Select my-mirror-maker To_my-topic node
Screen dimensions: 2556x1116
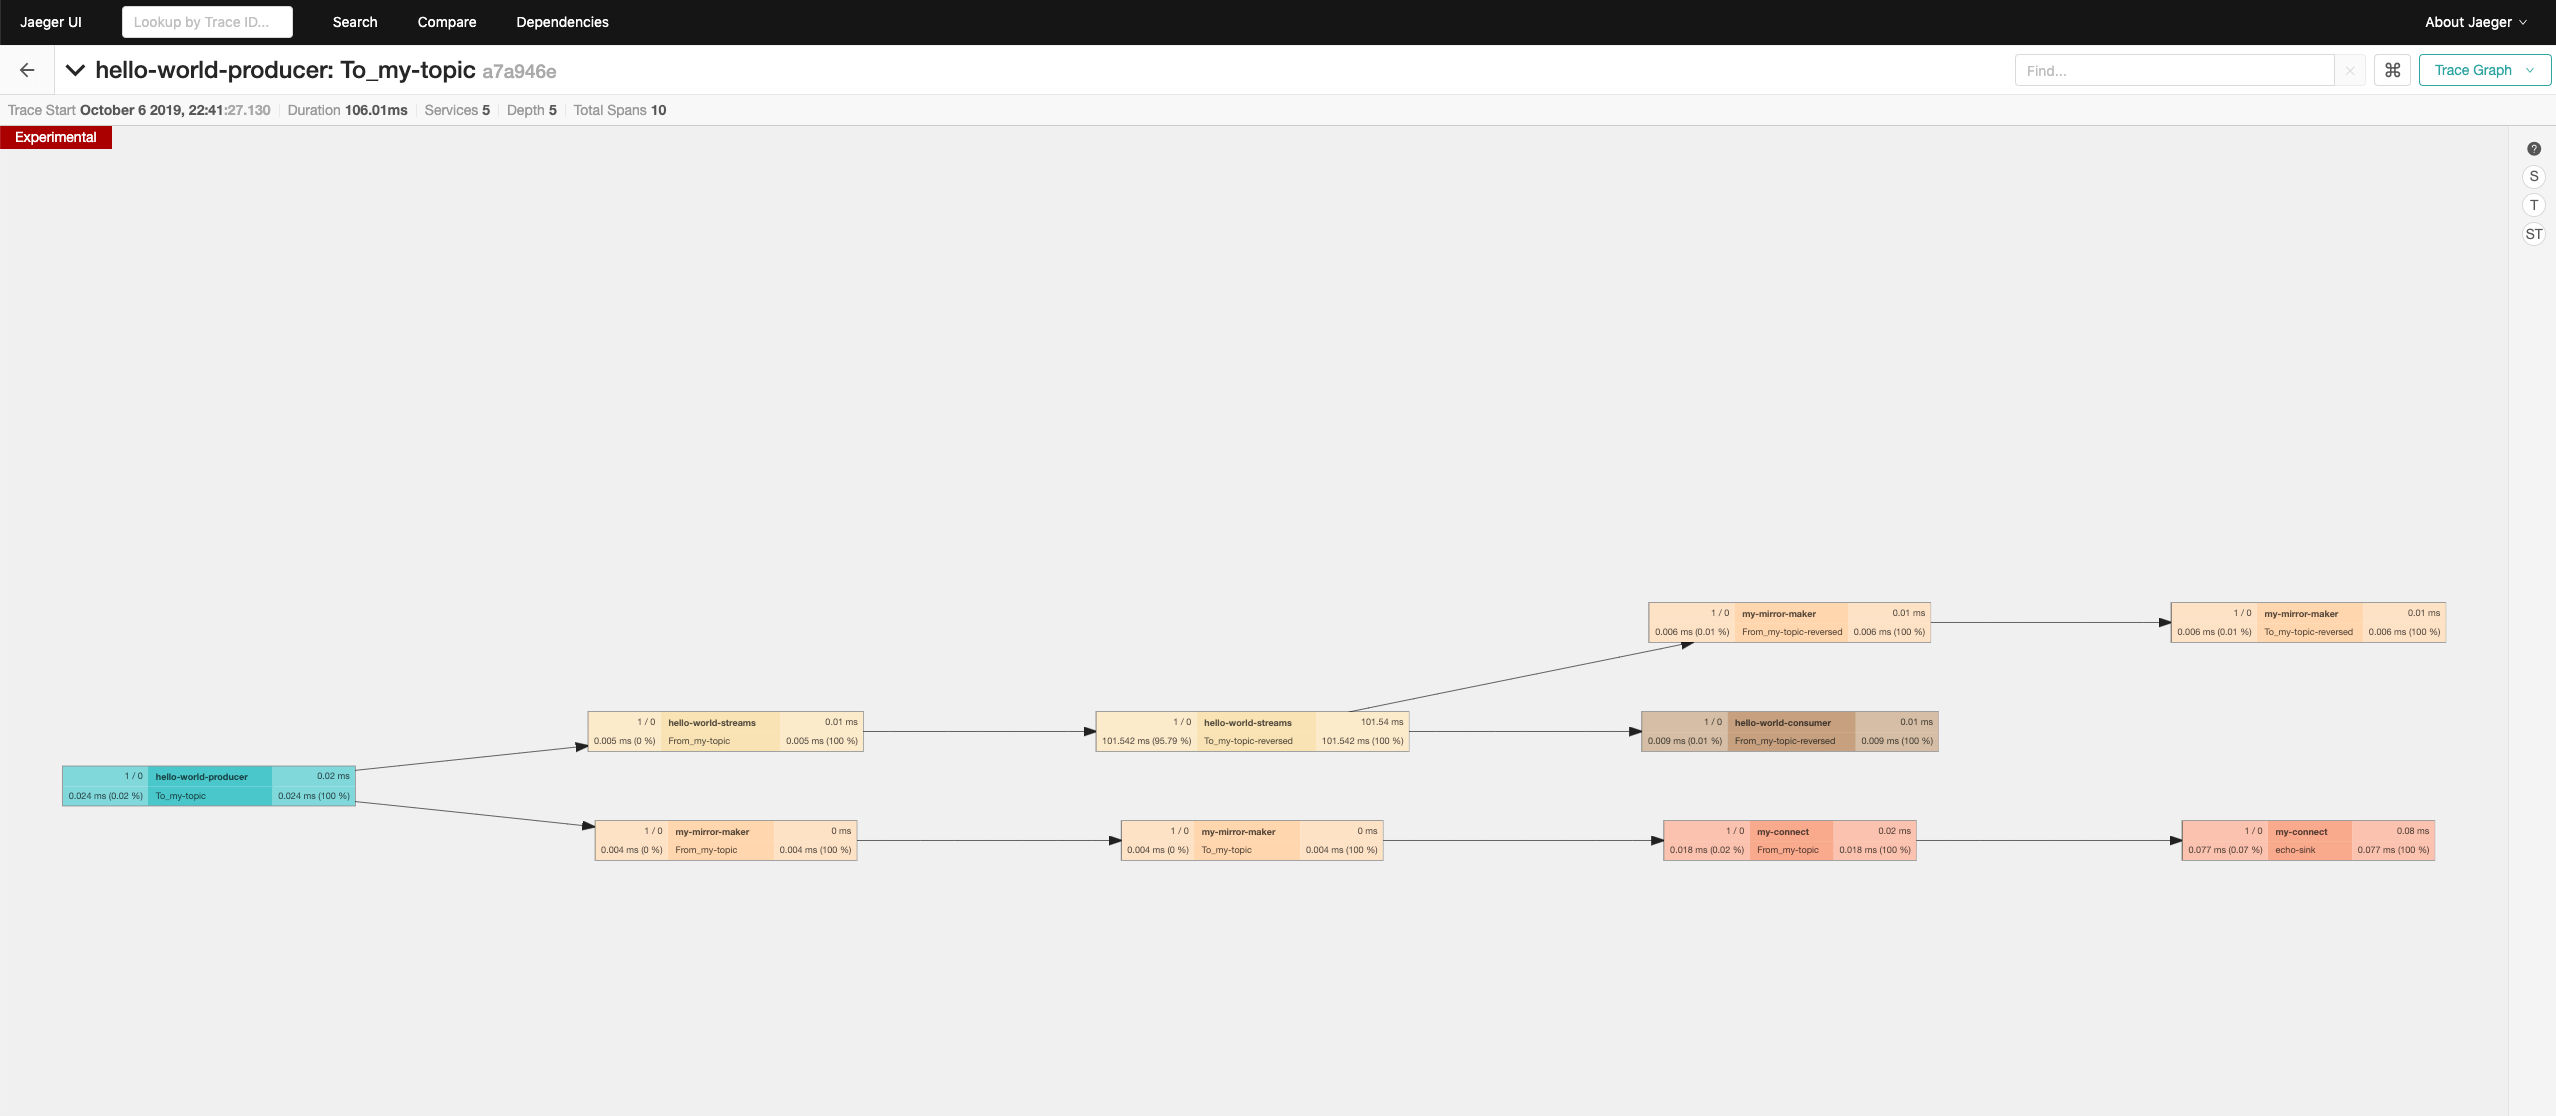(1252, 840)
